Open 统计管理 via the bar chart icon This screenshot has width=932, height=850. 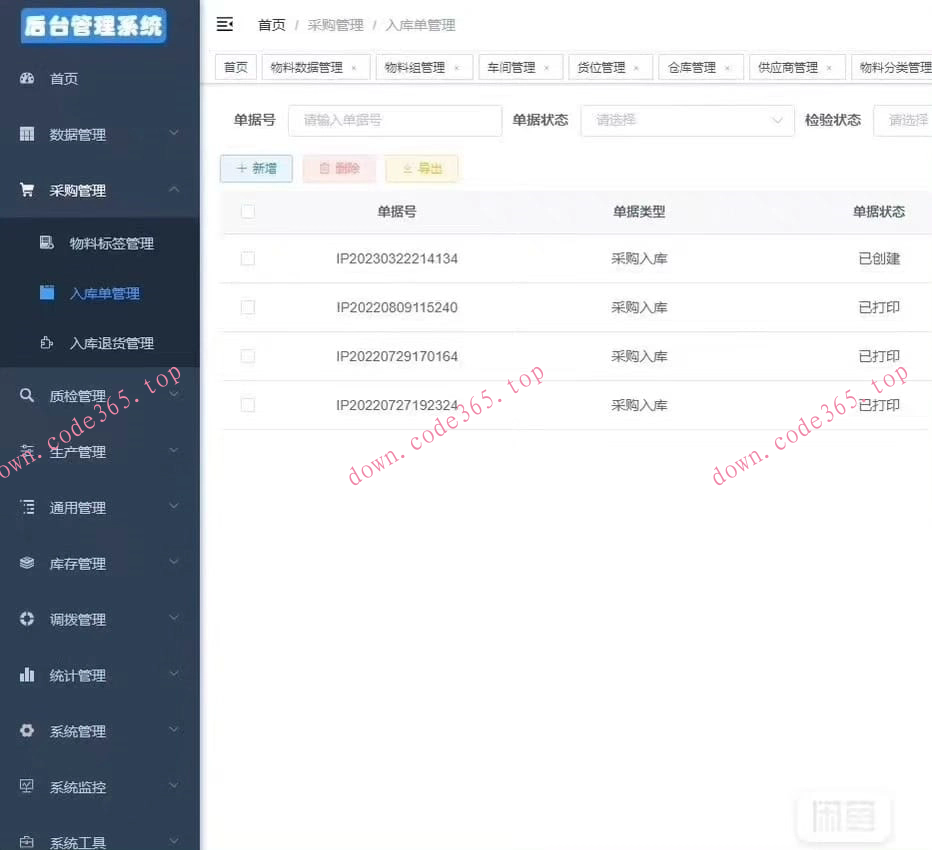(25, 675)
